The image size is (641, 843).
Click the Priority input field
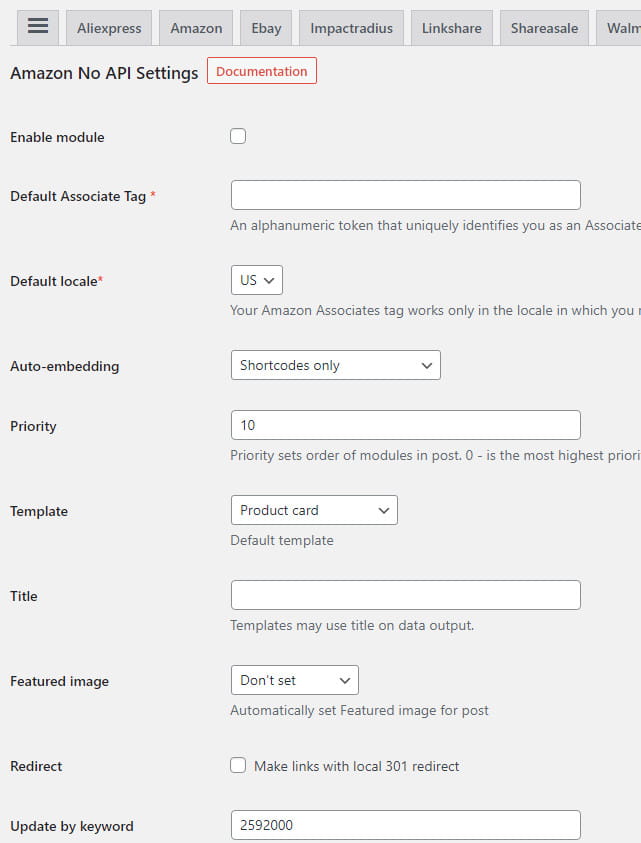click(x=405, y=425)
